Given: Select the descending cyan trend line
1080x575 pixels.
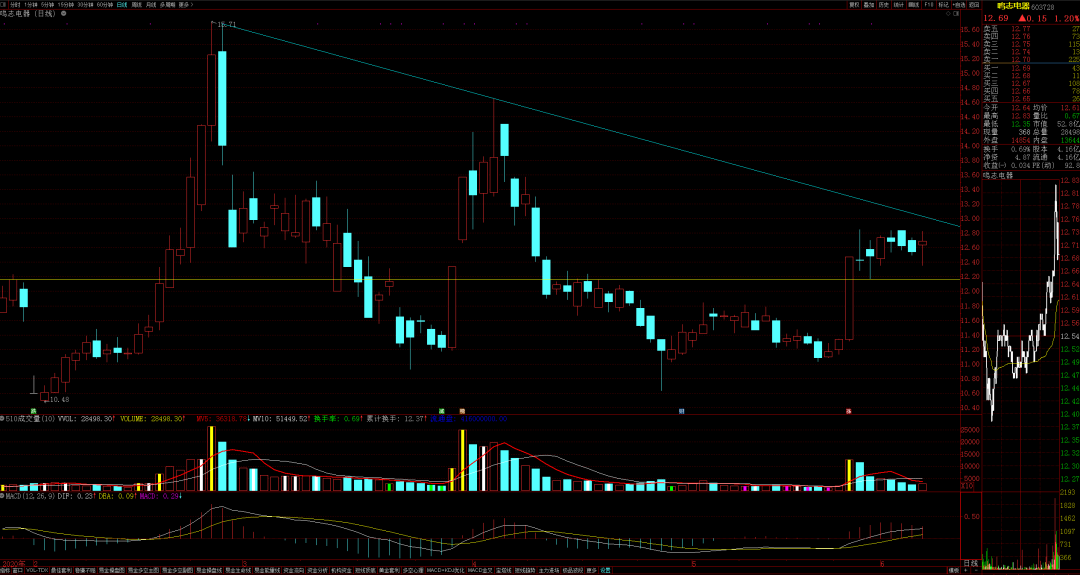Looking at the screenshot, I should coord(592,126).
